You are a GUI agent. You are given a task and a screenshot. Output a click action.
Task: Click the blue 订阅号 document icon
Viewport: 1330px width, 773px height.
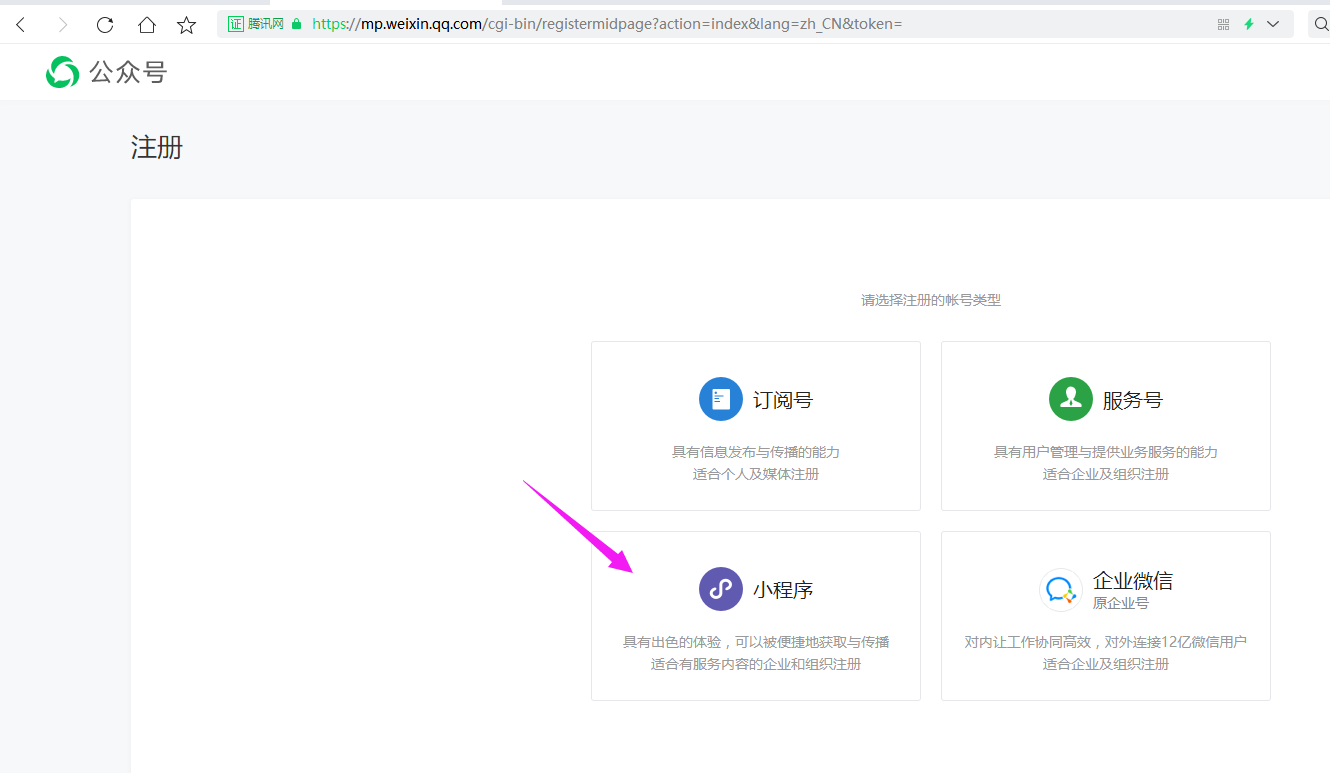pos(721,400)
